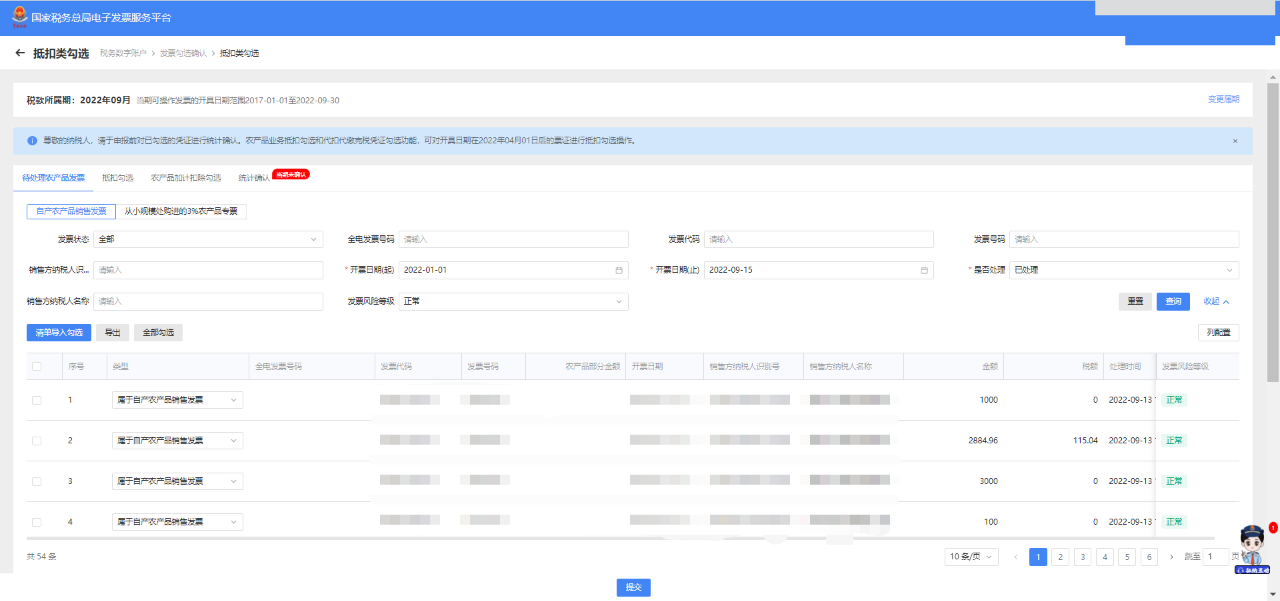Open the 10条/页 page size dropdown
This screenshot has height=601, width=1280.
pos(971,557)
